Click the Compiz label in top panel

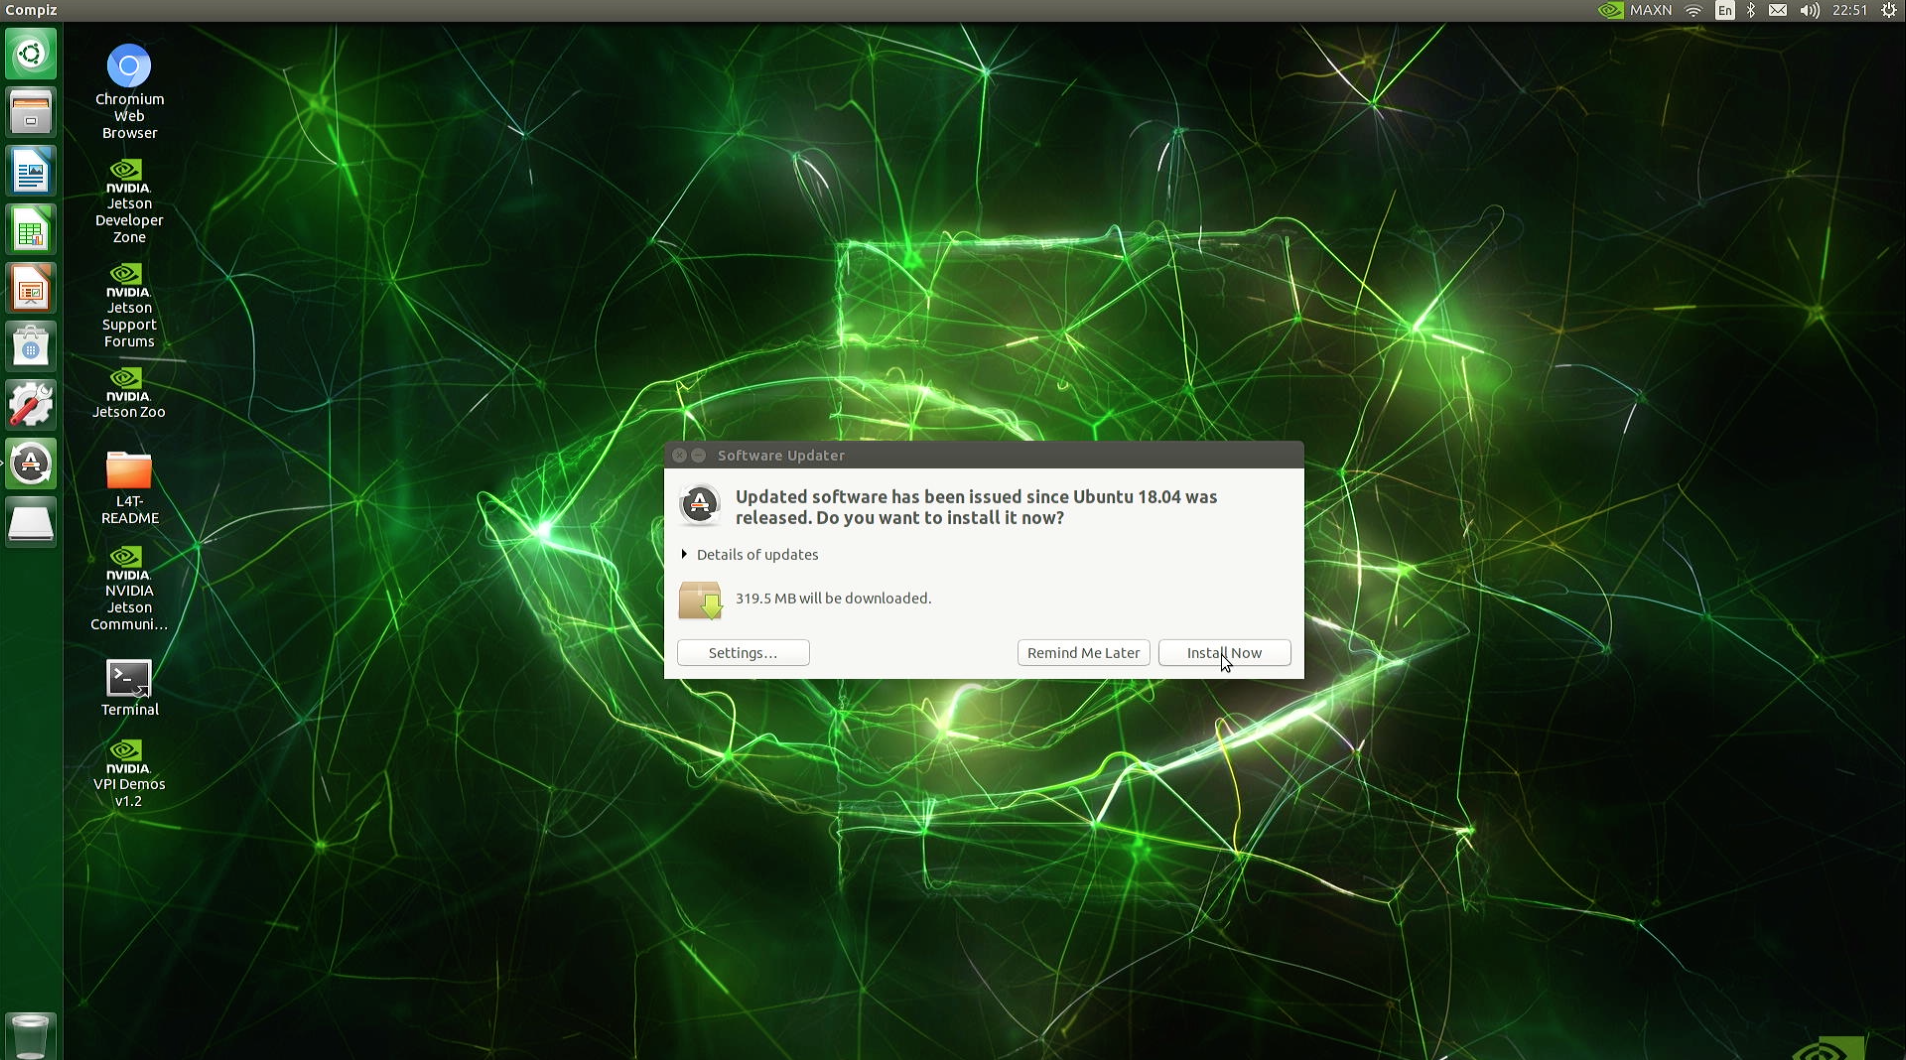(31, 10)
